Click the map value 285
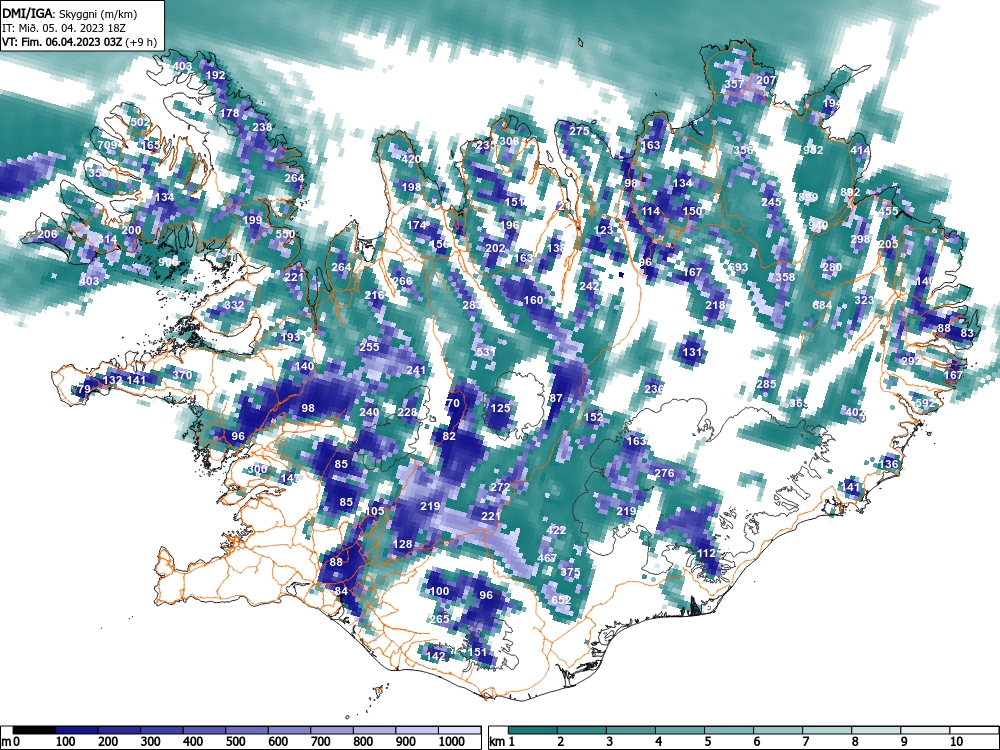This screenshot has height=750, width=1000. coord(766,384)
